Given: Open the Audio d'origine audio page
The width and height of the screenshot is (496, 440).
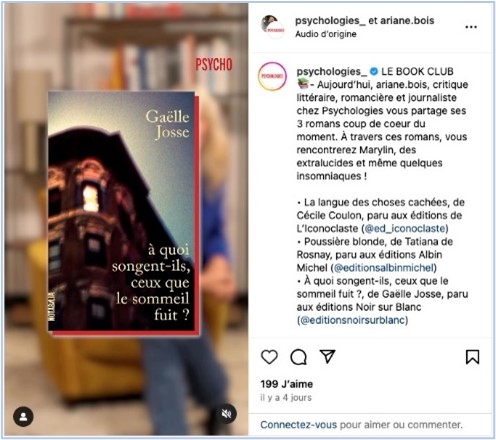Looking at the screenshot, I should (x=326, y=34).
